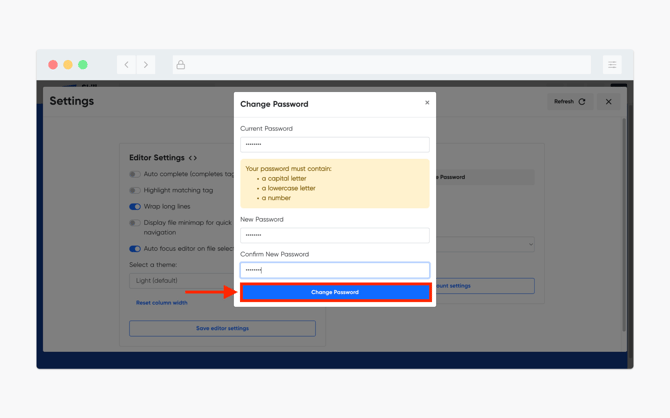Focus the Current Password field
Screen dimensions: 670x418
[x=335, y=144]
